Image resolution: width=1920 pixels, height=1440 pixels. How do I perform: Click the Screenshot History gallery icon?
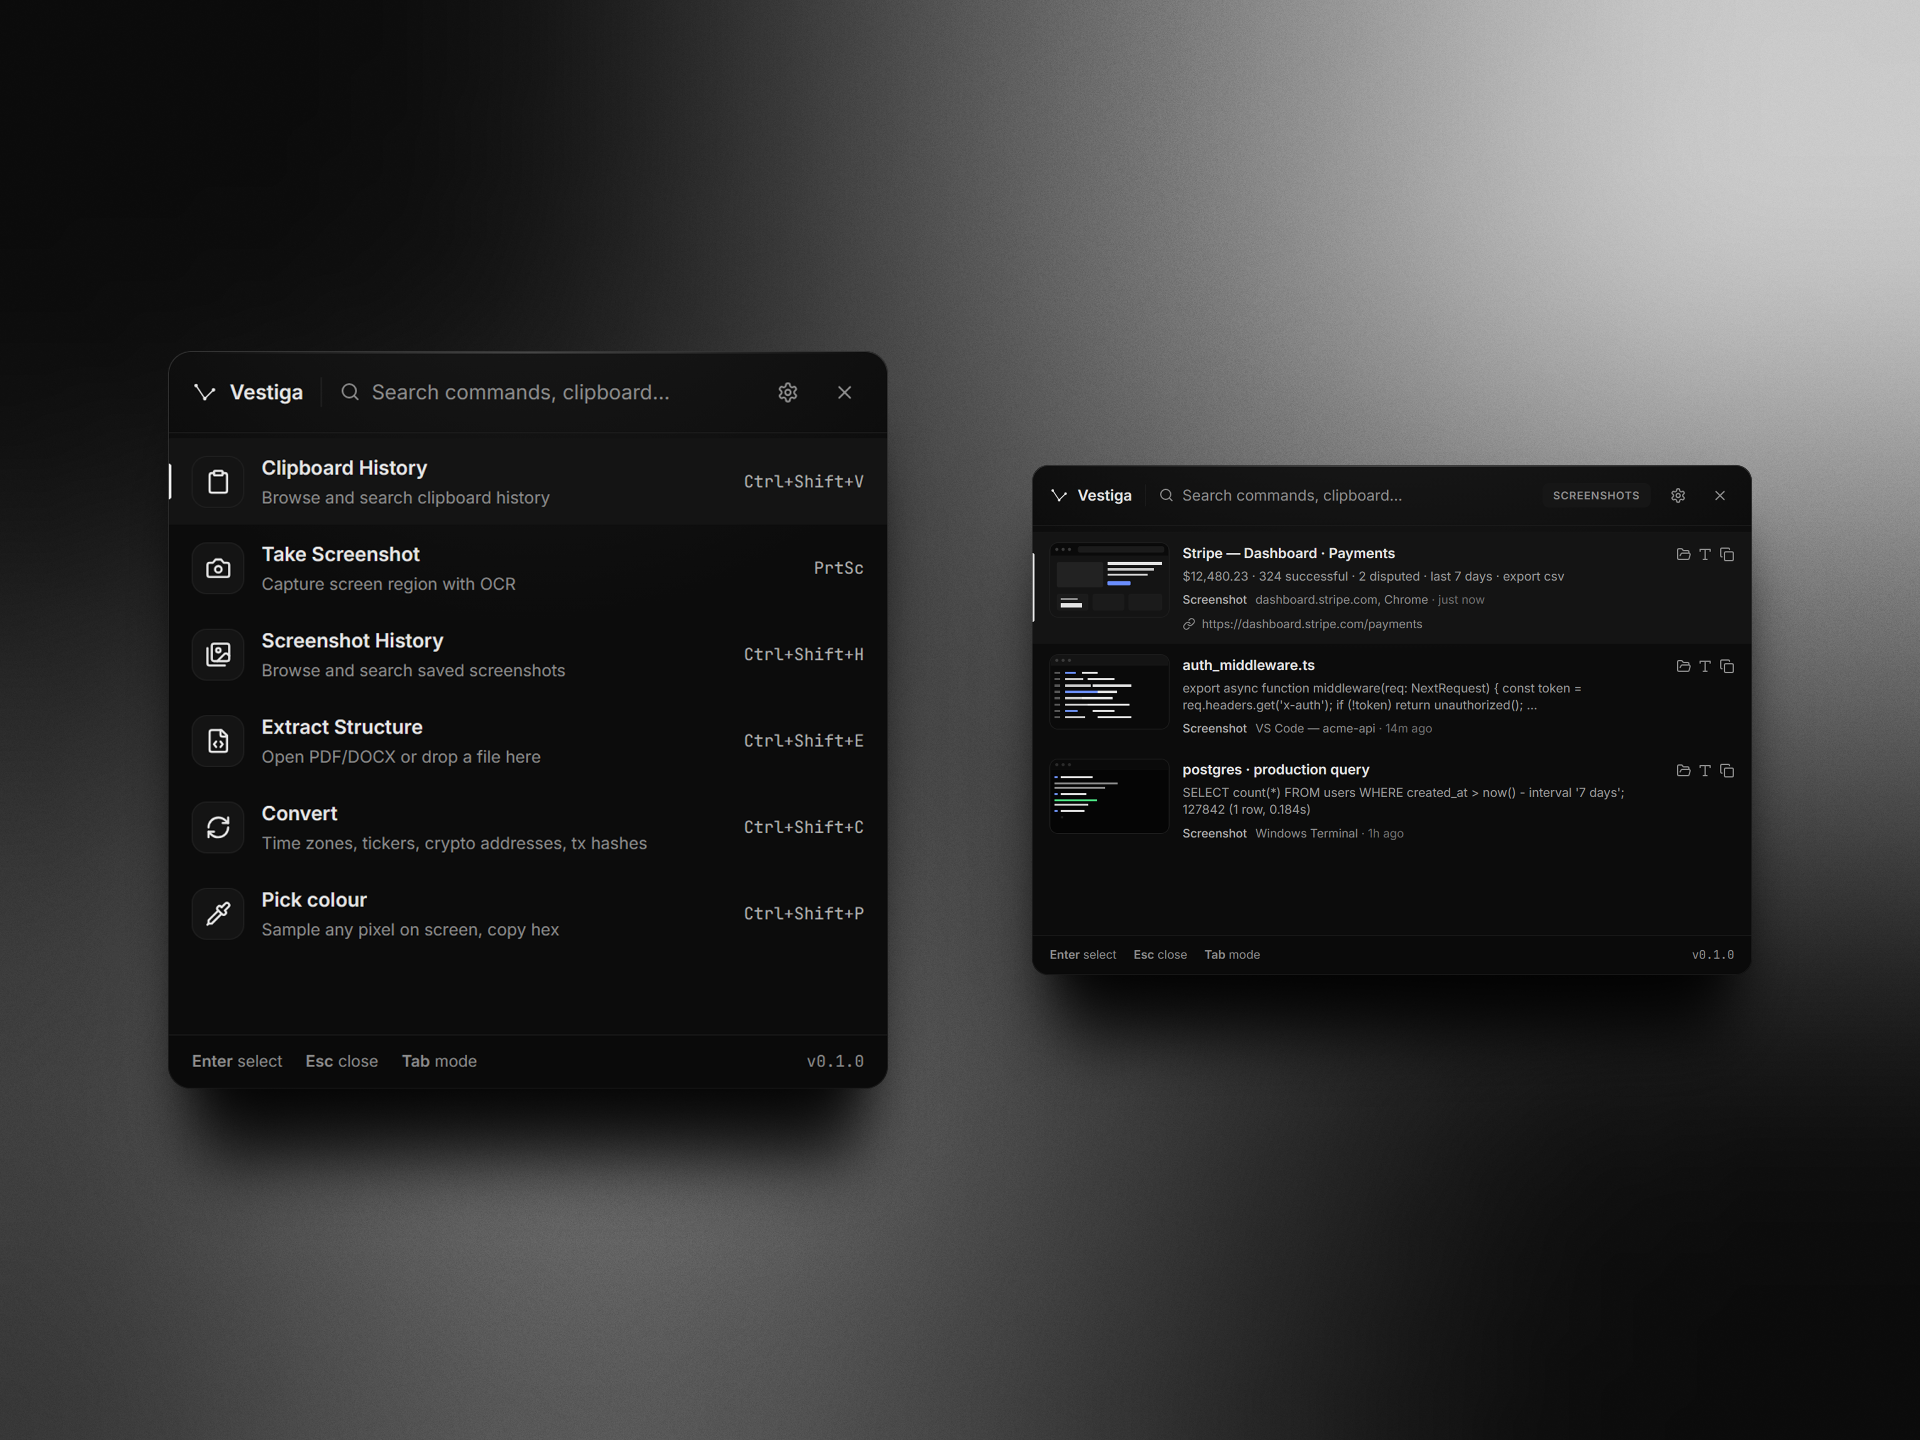click(218, 654)
